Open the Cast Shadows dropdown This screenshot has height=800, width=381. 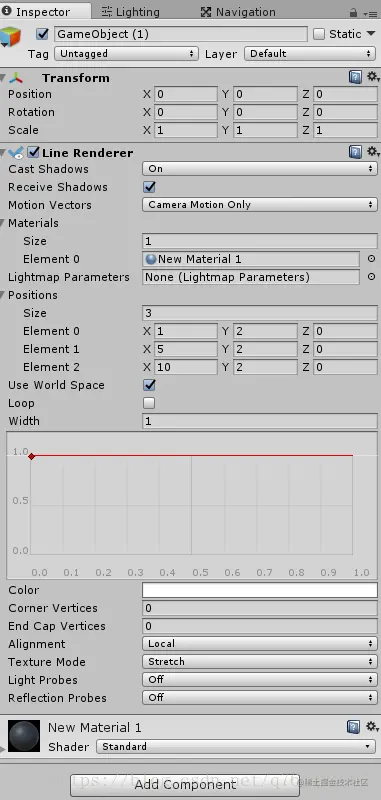(260, 169)
